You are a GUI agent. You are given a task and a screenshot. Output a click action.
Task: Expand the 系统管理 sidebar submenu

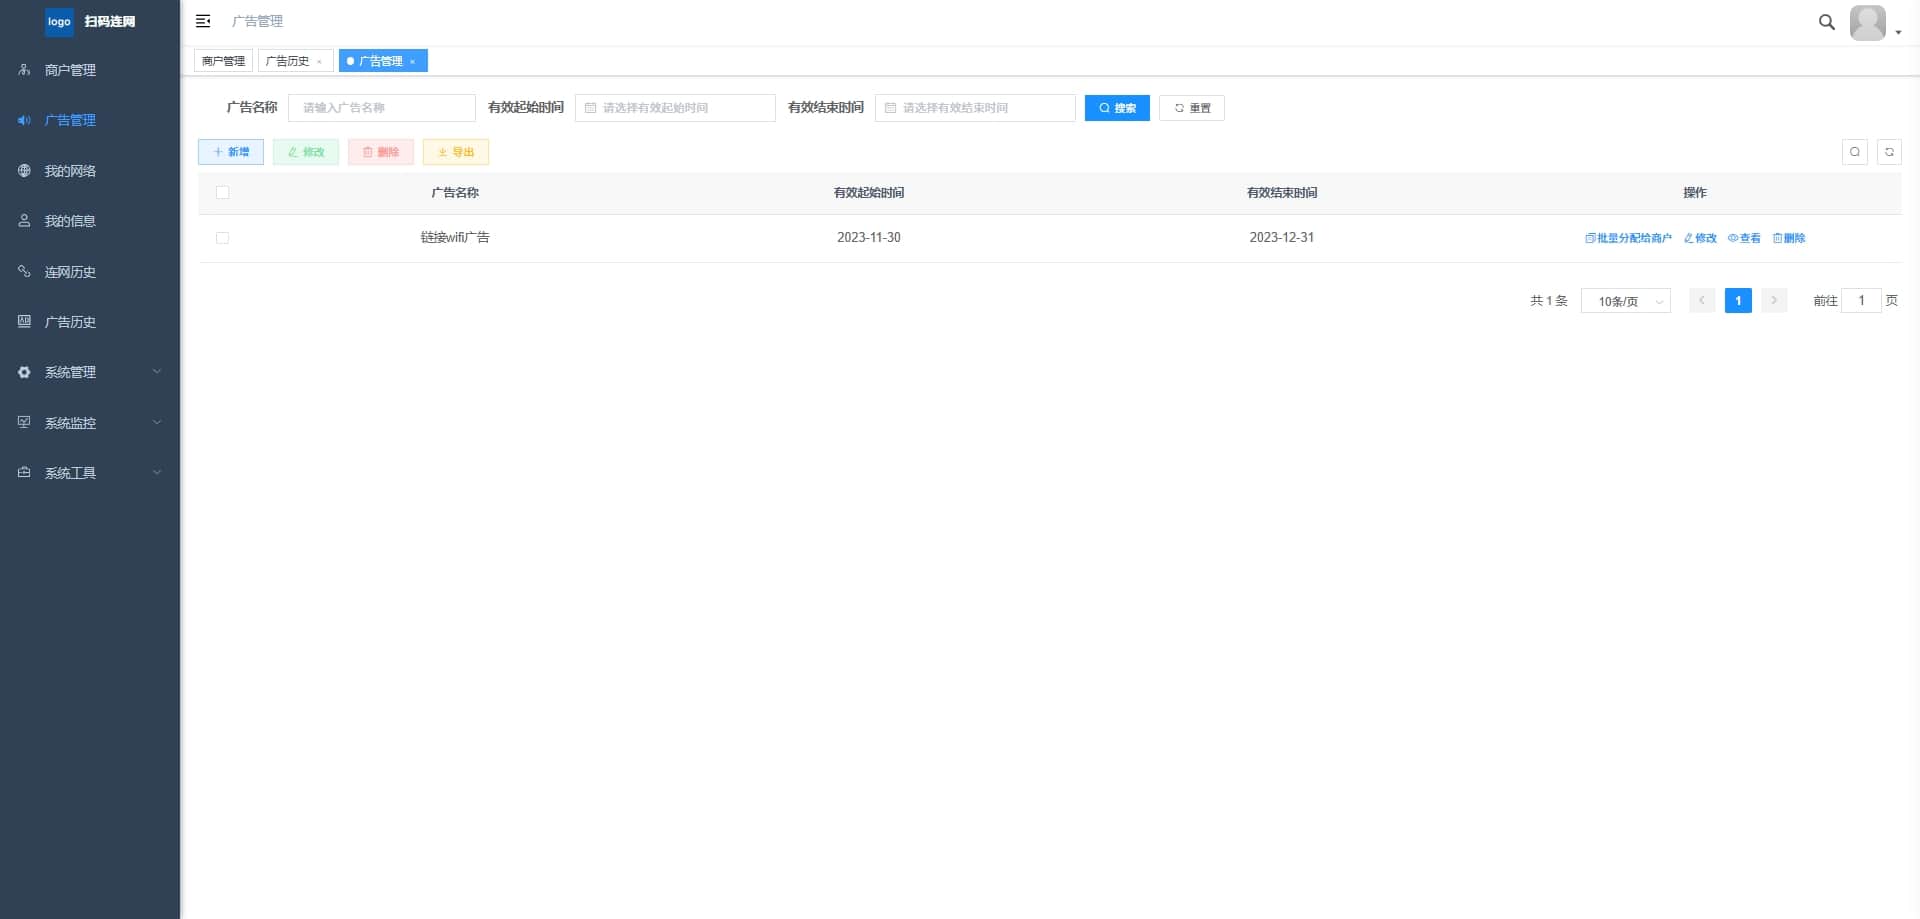[x=90, y=372]
